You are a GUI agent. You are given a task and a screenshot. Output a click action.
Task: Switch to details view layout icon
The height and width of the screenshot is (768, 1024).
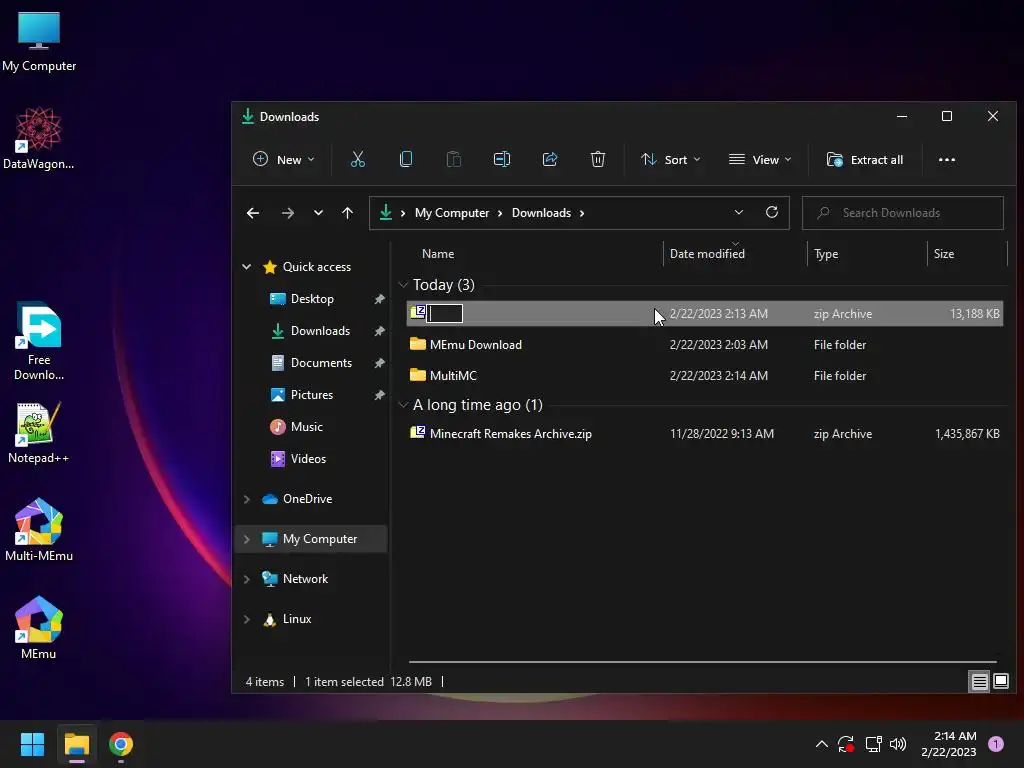pyautogui.click(x=980, y=682)
